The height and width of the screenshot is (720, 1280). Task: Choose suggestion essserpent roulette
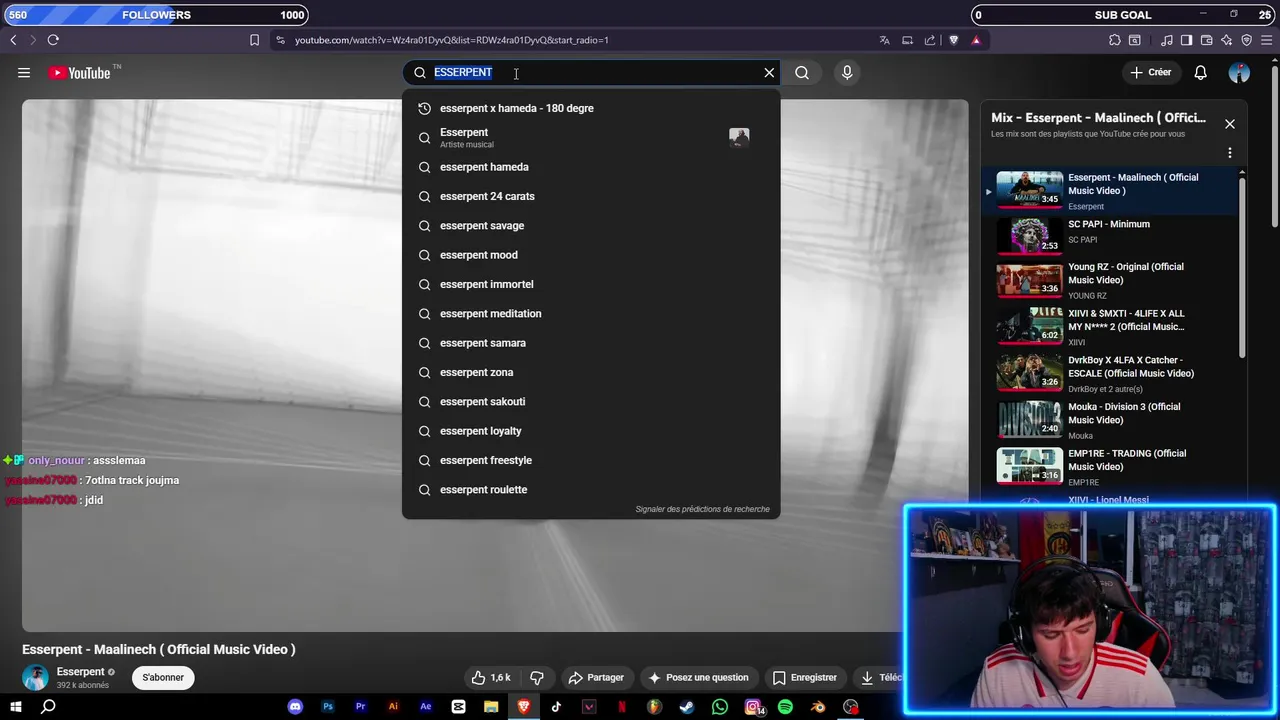[591, 490]
